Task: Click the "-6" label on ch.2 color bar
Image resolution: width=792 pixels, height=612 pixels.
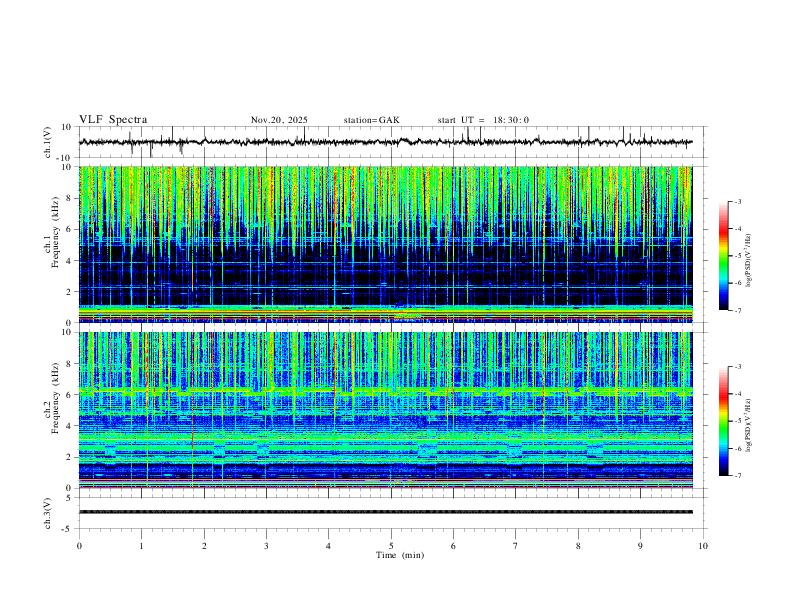Action: click(737, 448)
